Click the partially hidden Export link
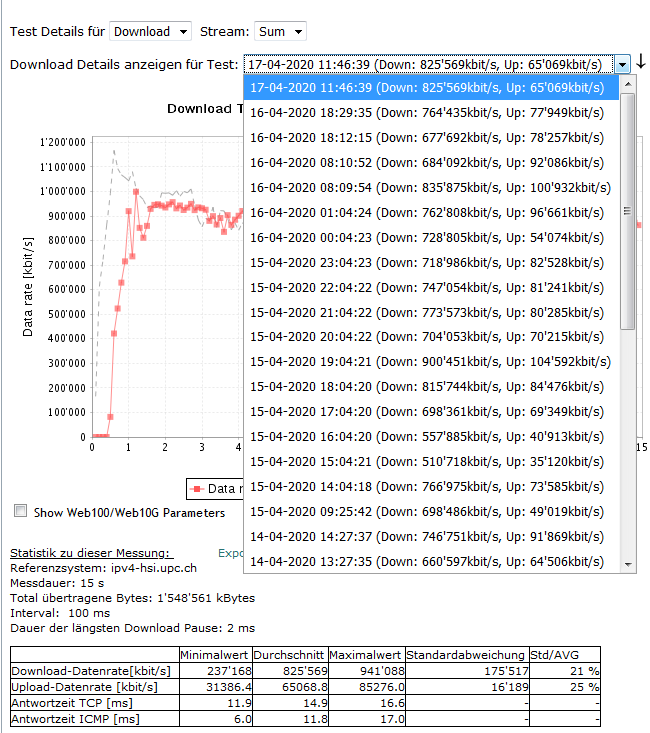Image resolution: width=650 pixels, height=733 pixels. click(230, 553)
